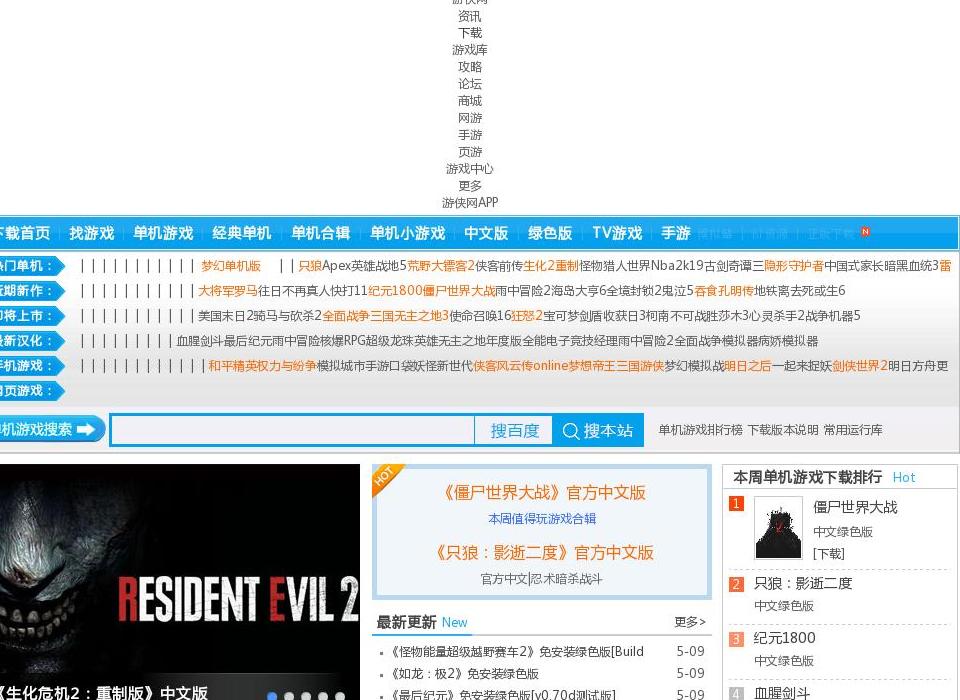Viewport: 960px width, 700px height.
Task: Open the 僵尸世界大战 ranking thumbnail
Action: (778, 528)
